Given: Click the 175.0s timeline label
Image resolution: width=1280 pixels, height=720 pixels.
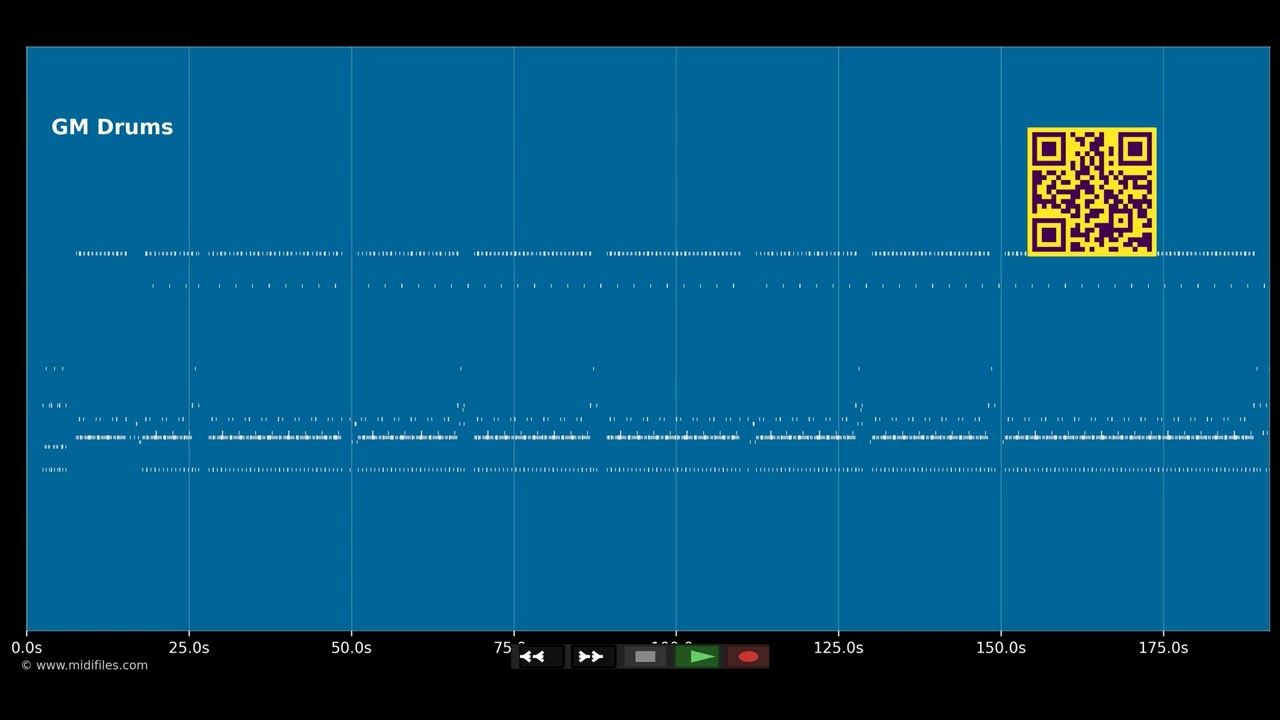Looking at the screenshot, I should point(1163,648).
